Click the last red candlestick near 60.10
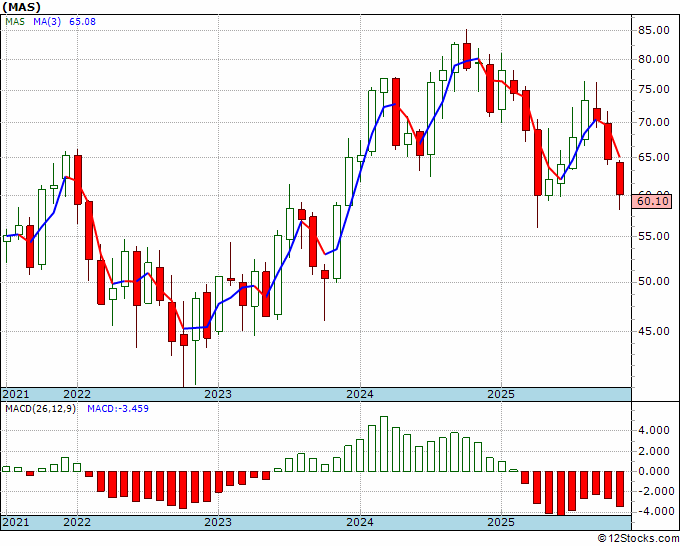The height and width of the screenshot is (546, 680). [x=620, y=179]
